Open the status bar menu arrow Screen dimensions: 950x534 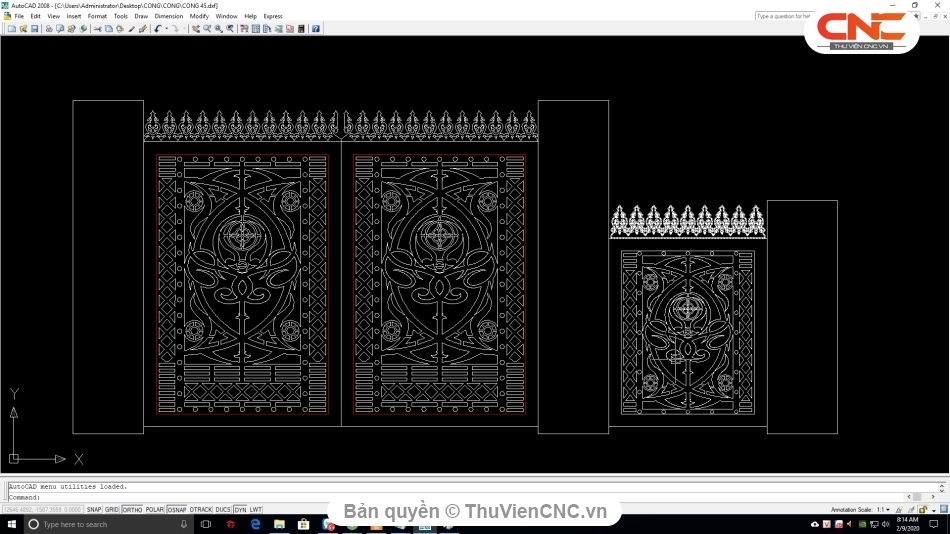tap(932, 510)
